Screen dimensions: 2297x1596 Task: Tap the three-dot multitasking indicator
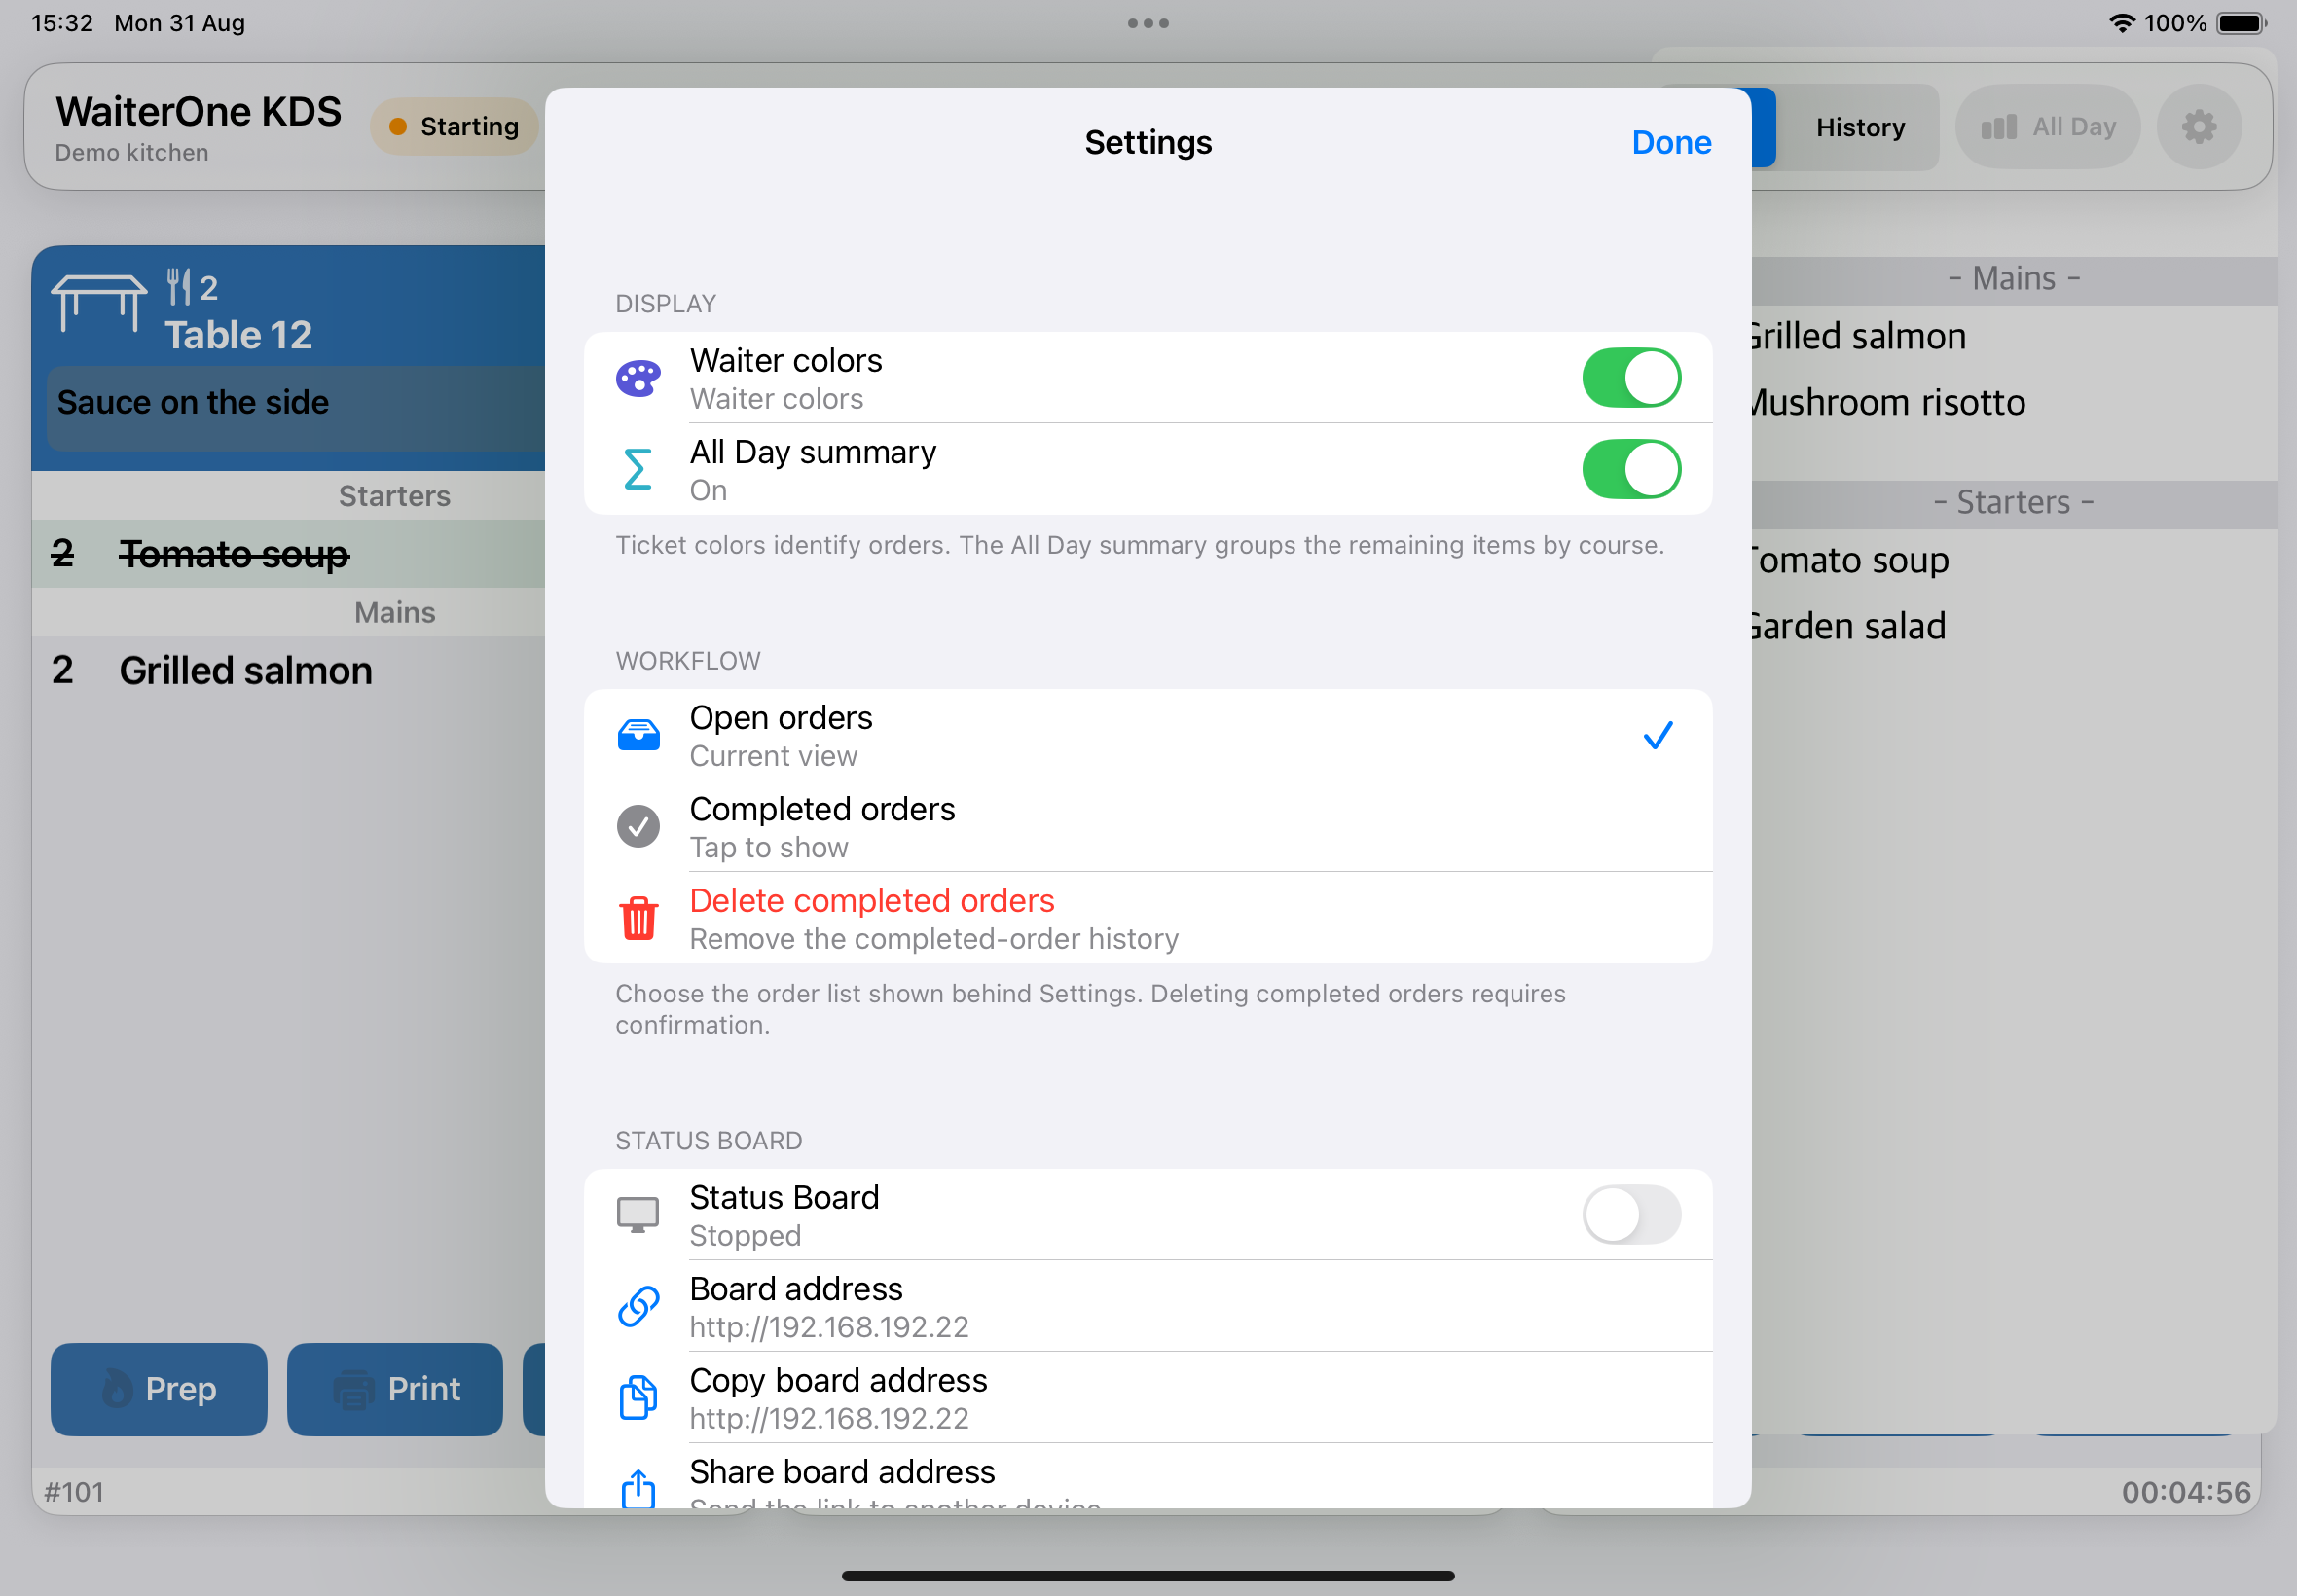click(1148, 23)
